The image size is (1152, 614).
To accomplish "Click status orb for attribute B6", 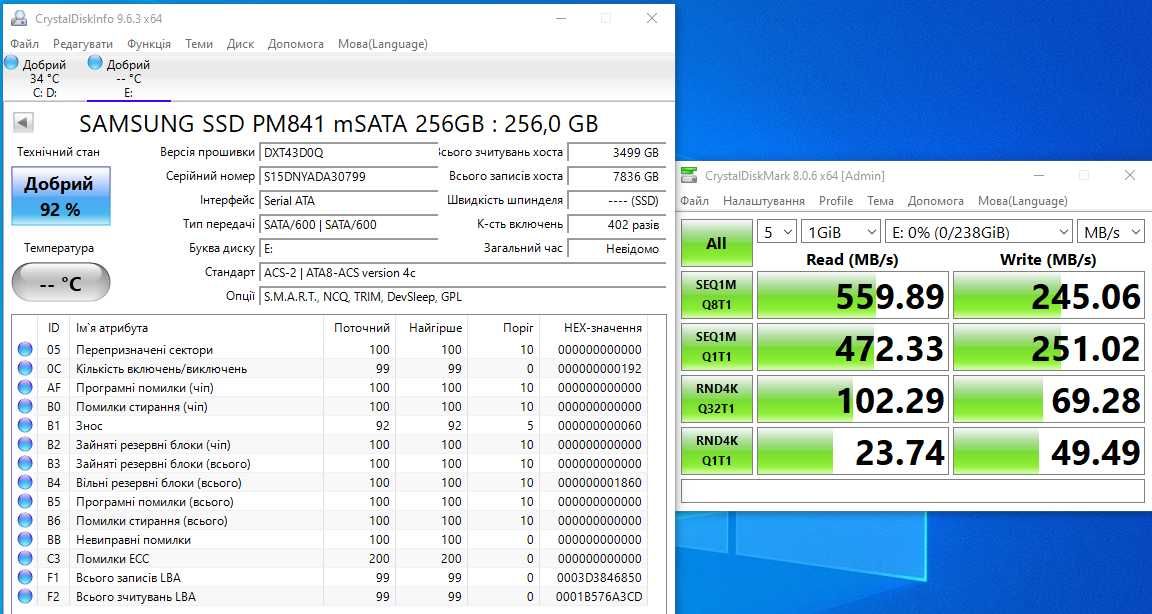I will pyautogui.click(x=25, y=521).
